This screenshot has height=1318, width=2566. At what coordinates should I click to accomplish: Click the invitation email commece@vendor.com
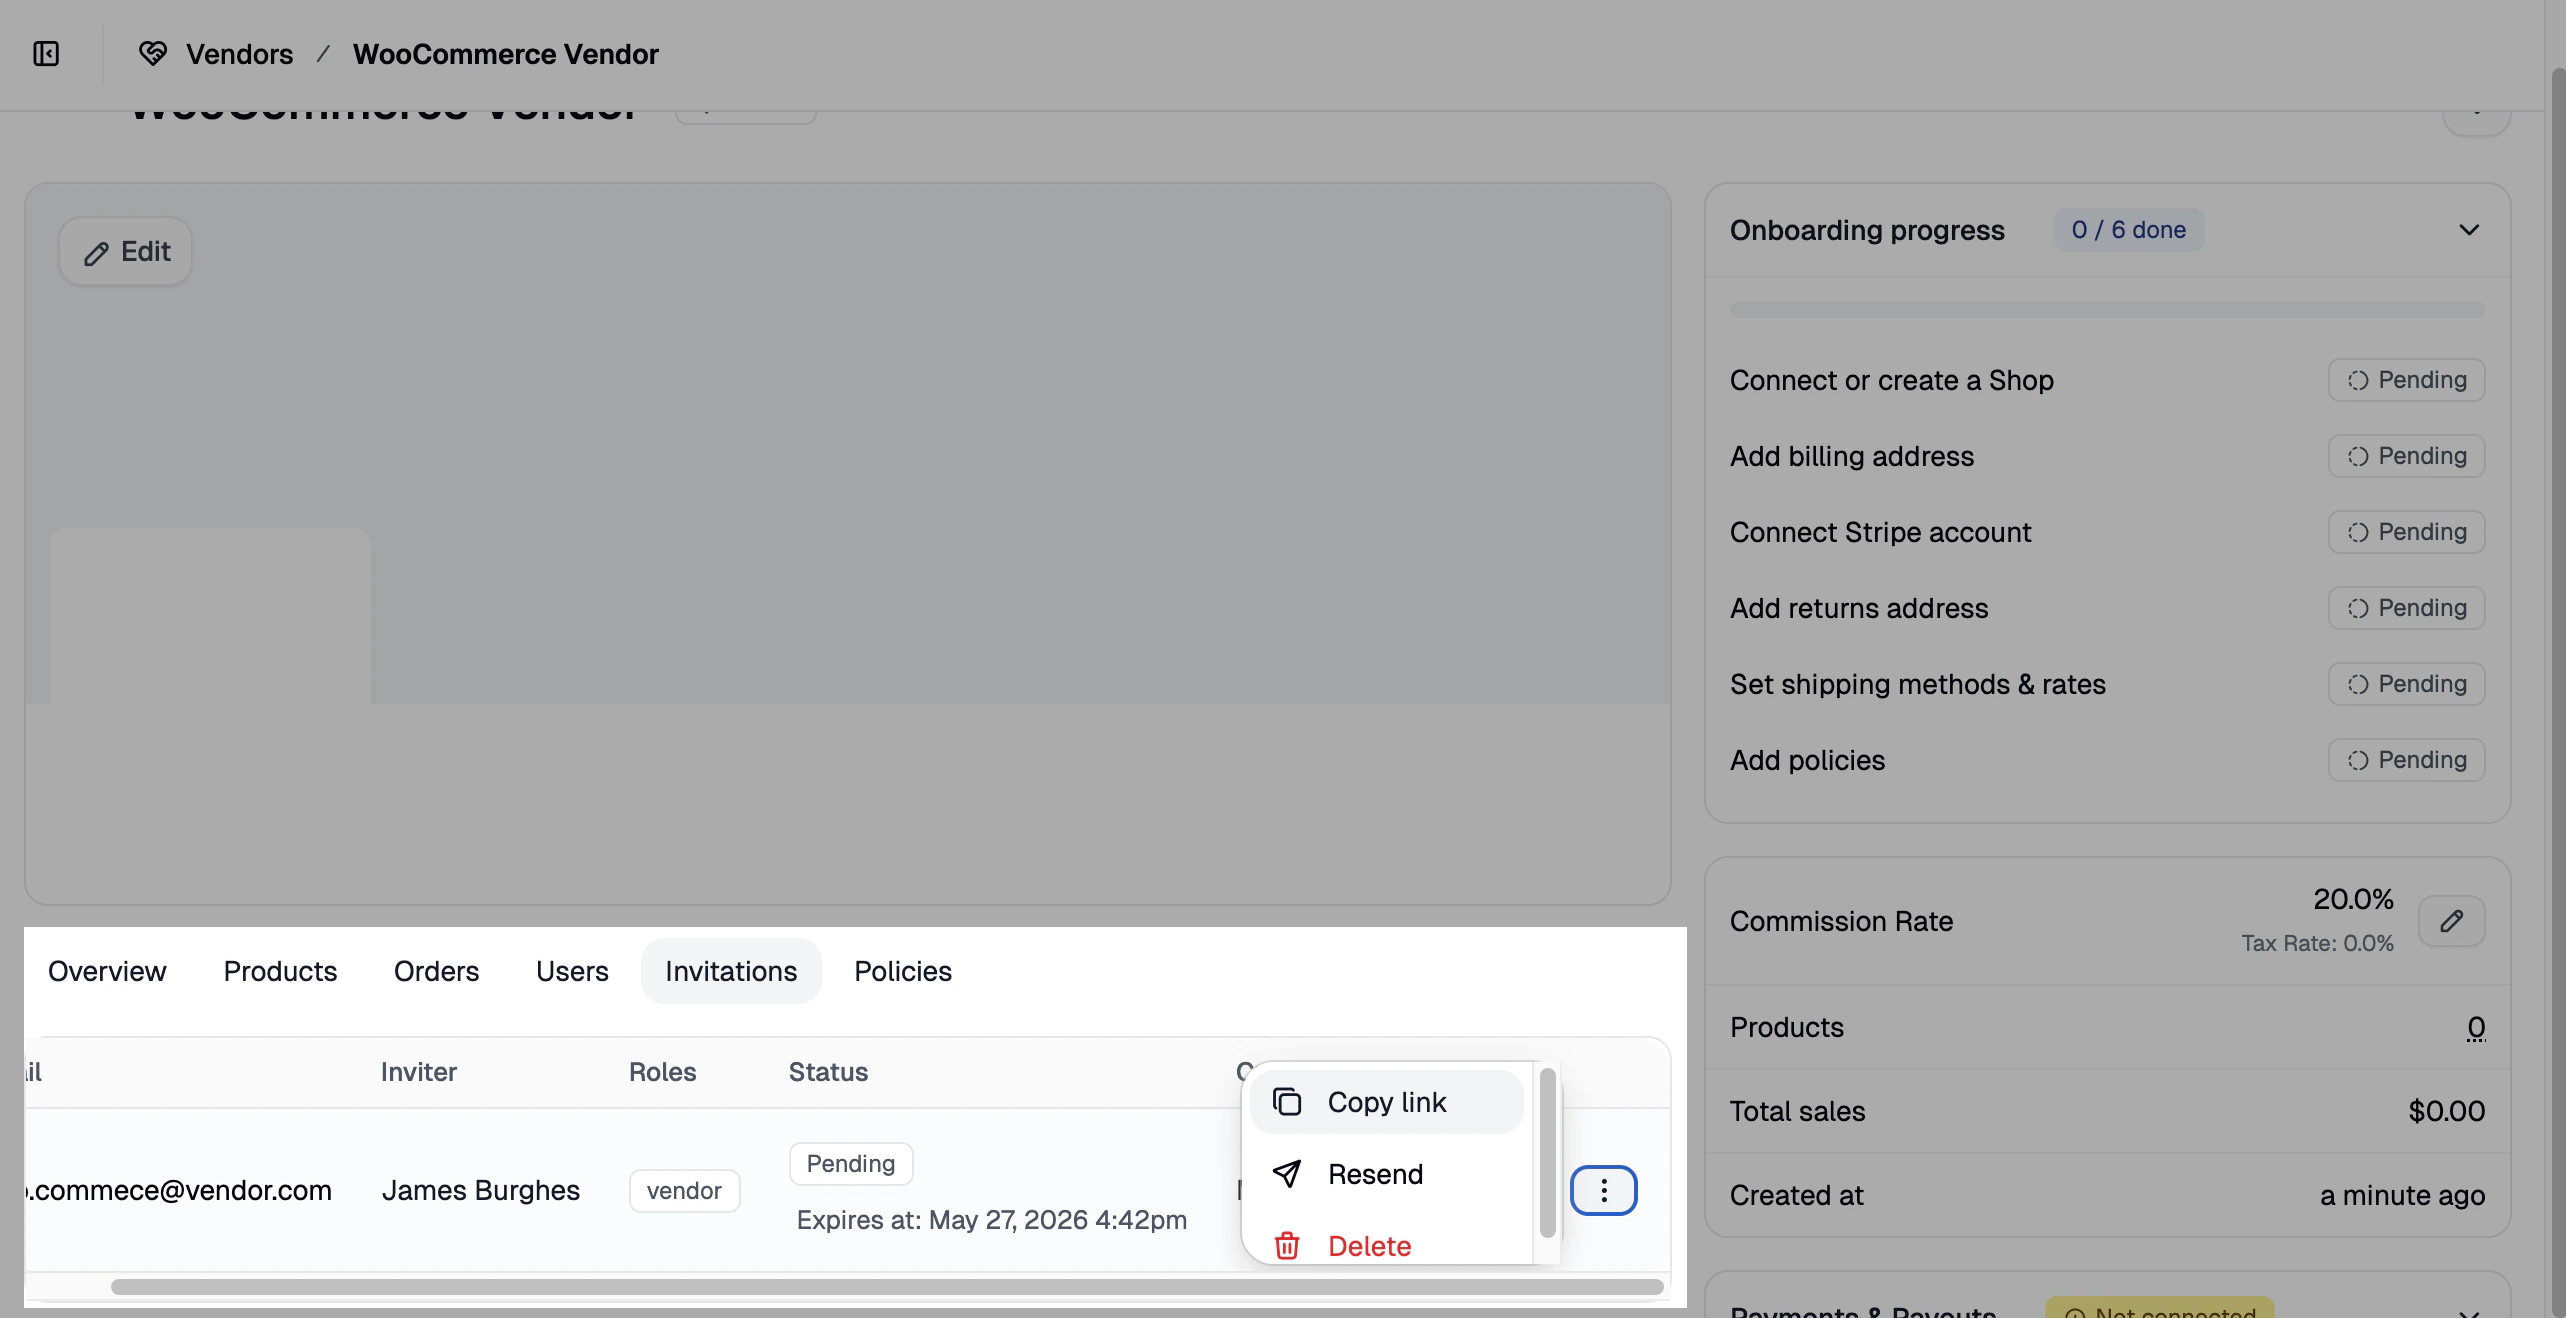(179, 1190)
